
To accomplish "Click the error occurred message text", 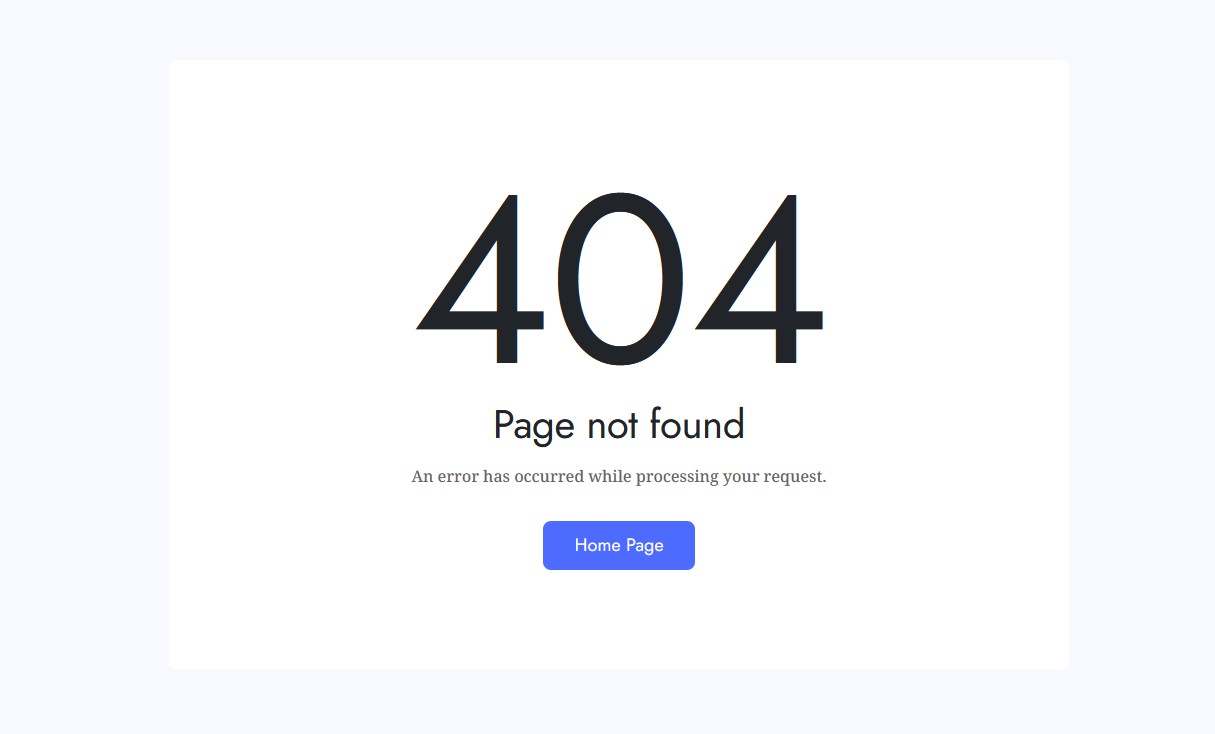I will click(x=619, y=477).
